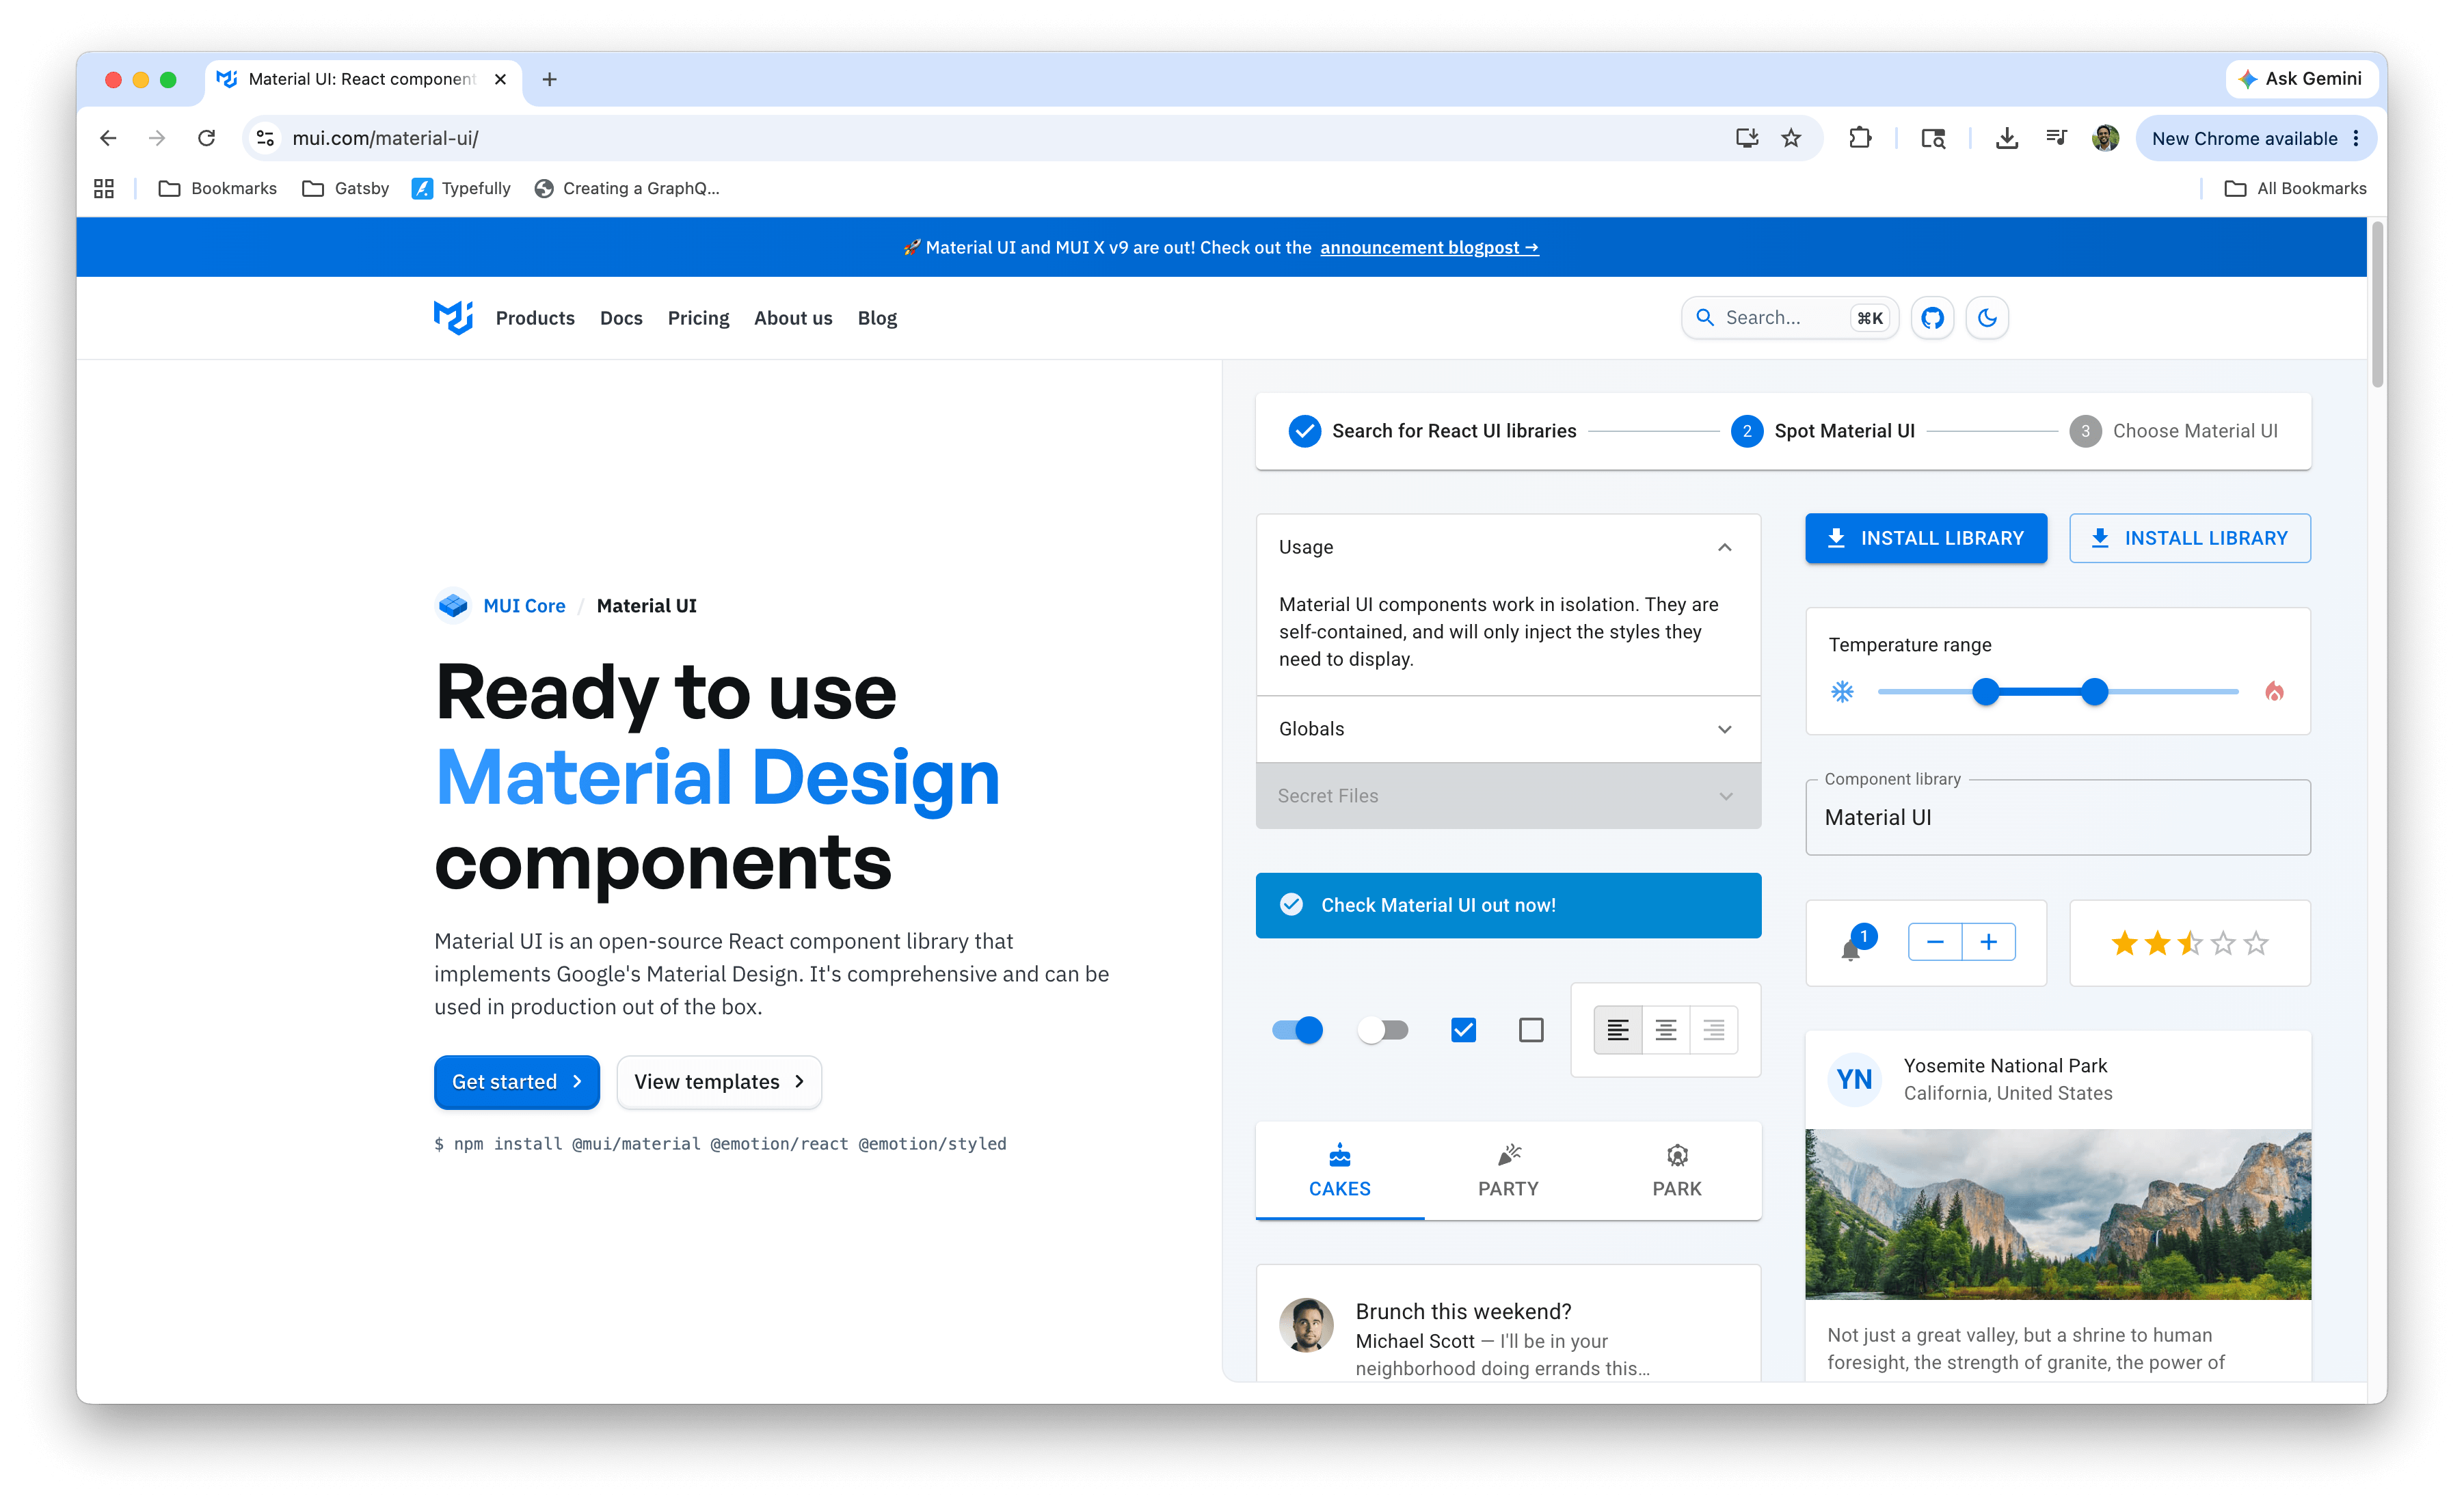Turn off the enabled blue switch
This screenshot has width=2464, height=1505.
[x=1297, y=1030]
